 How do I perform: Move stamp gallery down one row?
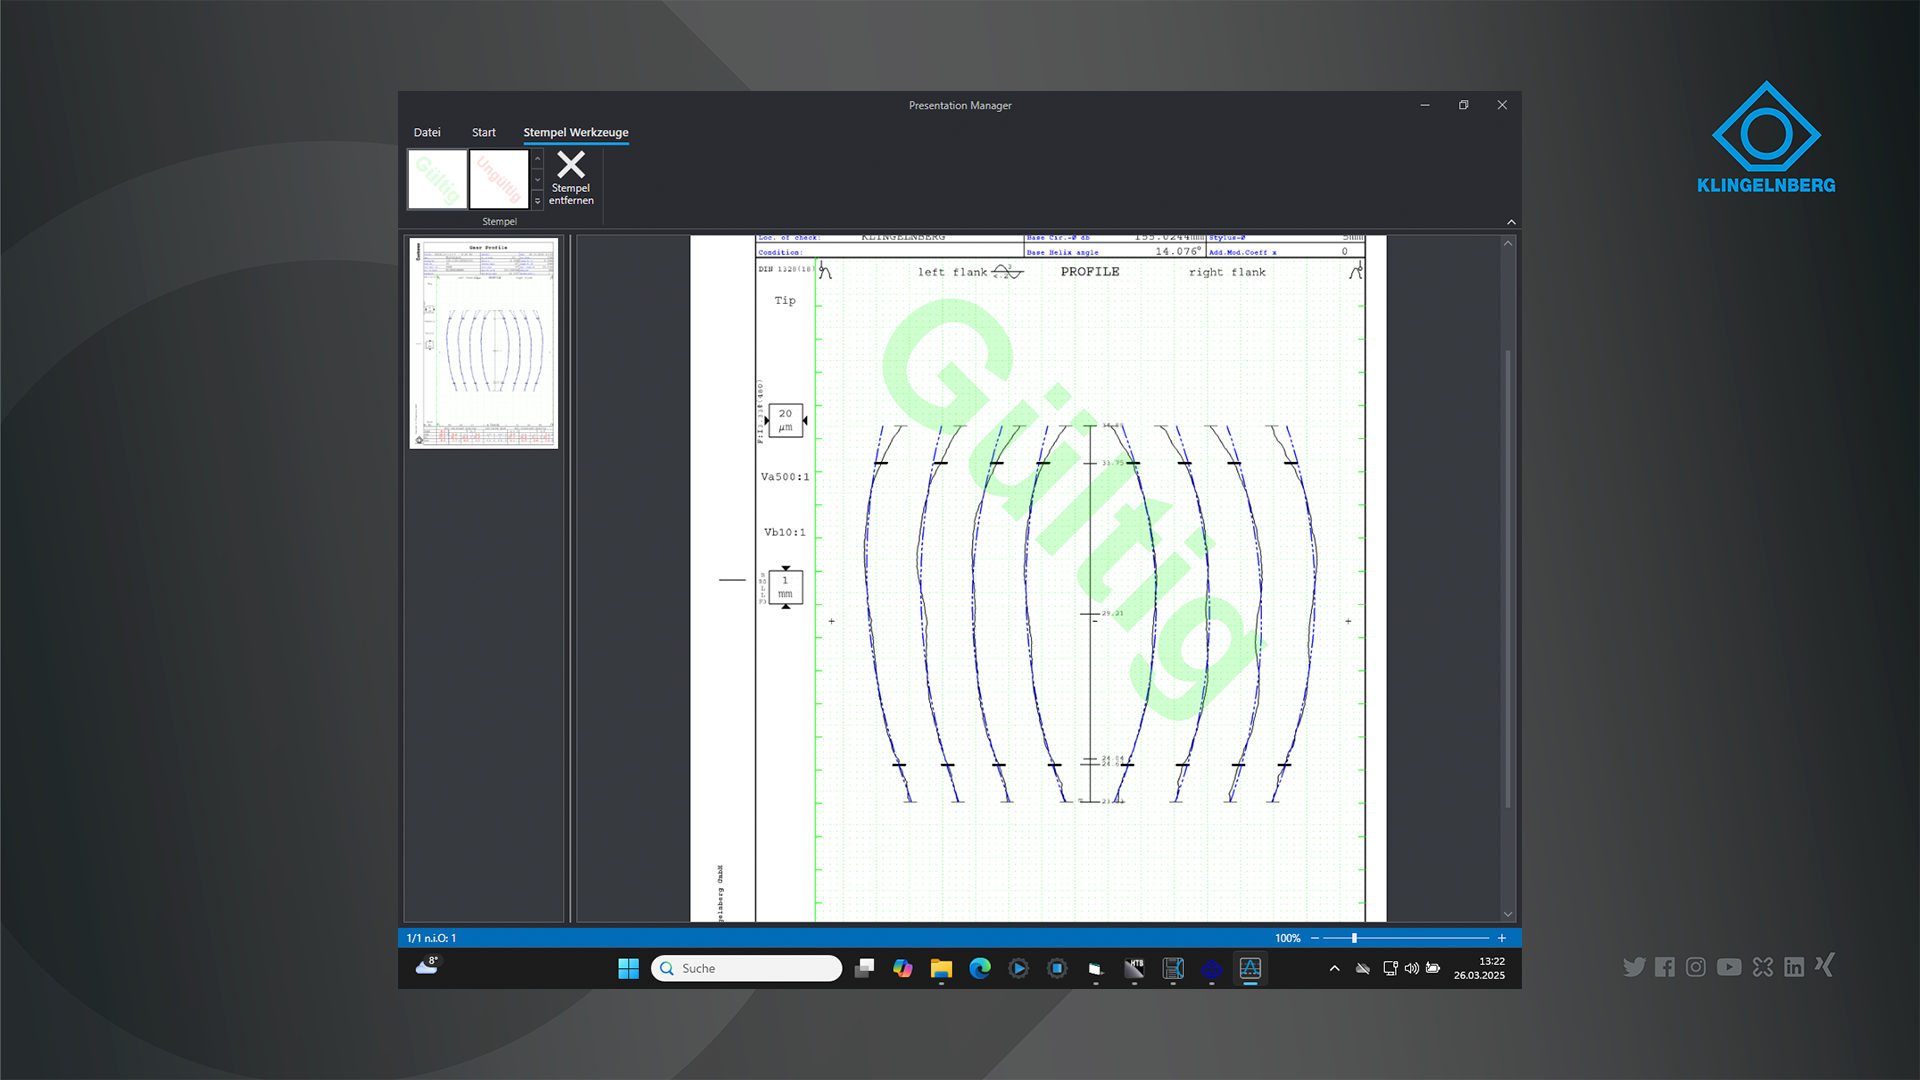pyautogui.click(x=537, y=180)
